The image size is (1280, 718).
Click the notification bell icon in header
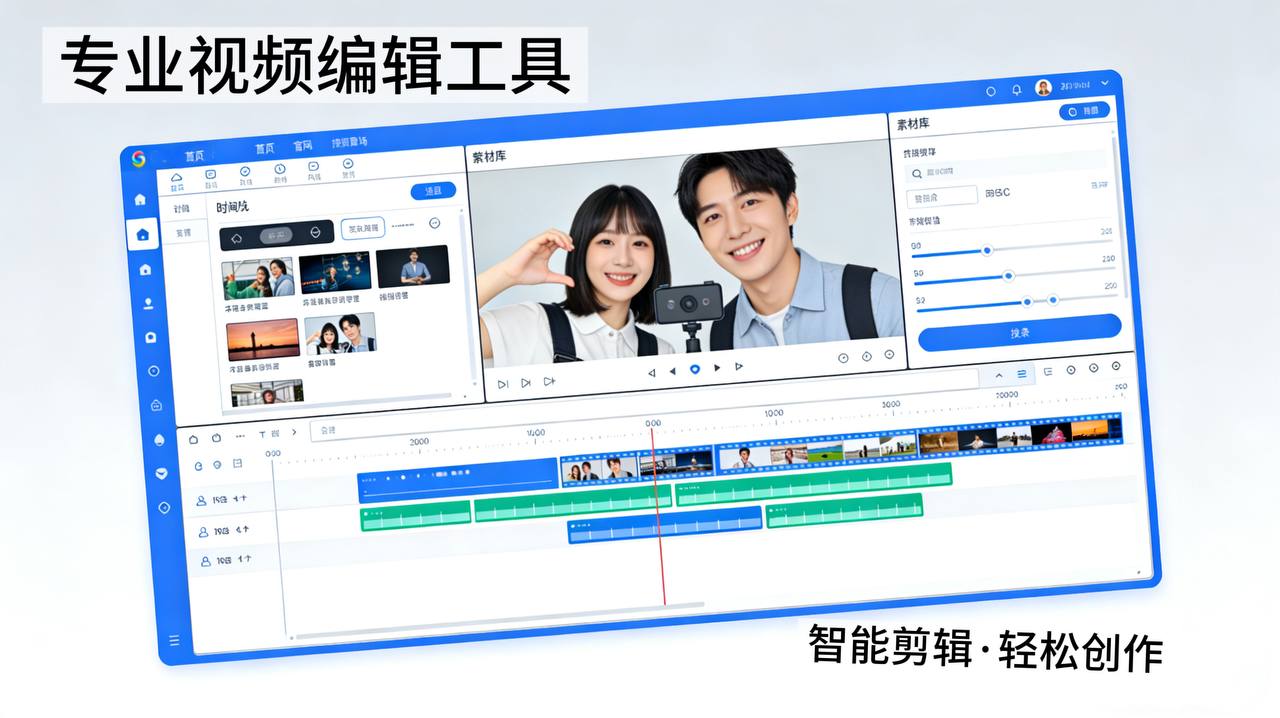point(1017,90)
